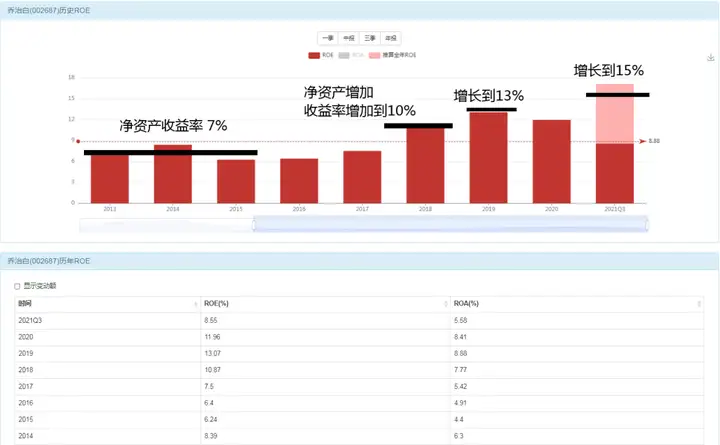Select ROE value 13.07 for 2019
720x445 pixels.
(x=212, y=353)
